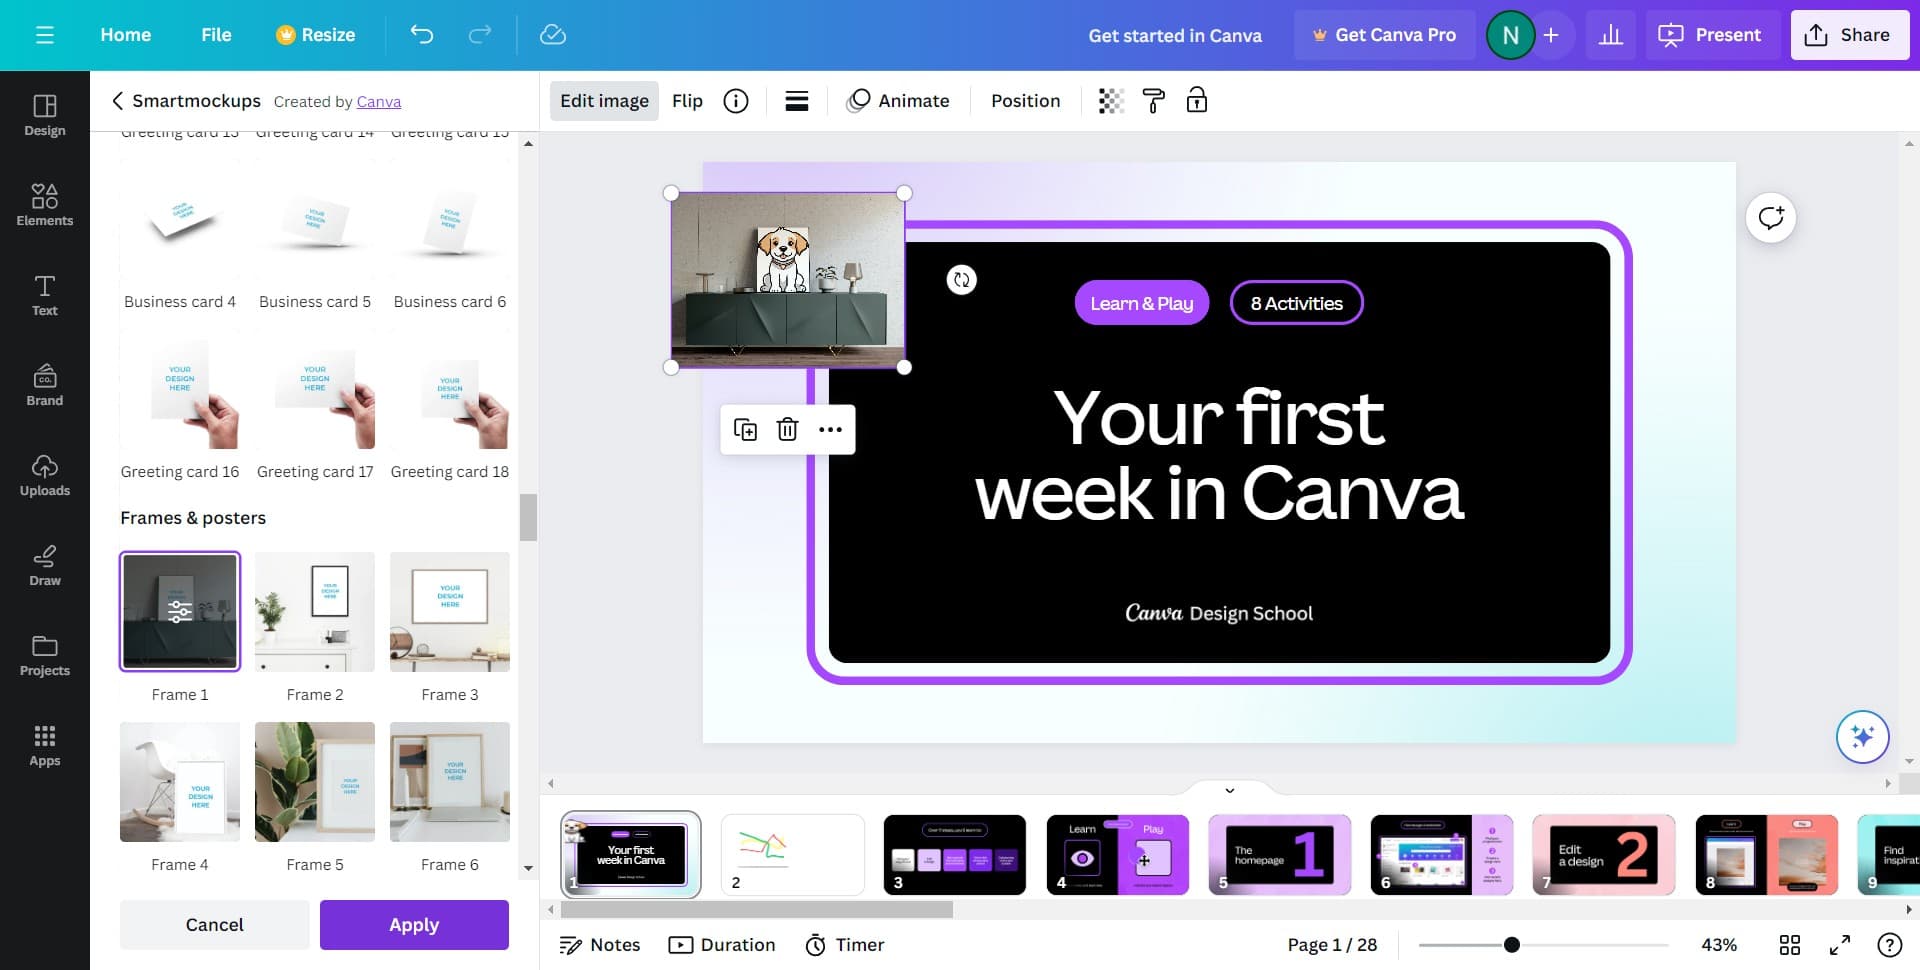Open the Magic assistant sparkle button
The image size is (1920, 970).
pyautogui.click(x=1862, y=737)
